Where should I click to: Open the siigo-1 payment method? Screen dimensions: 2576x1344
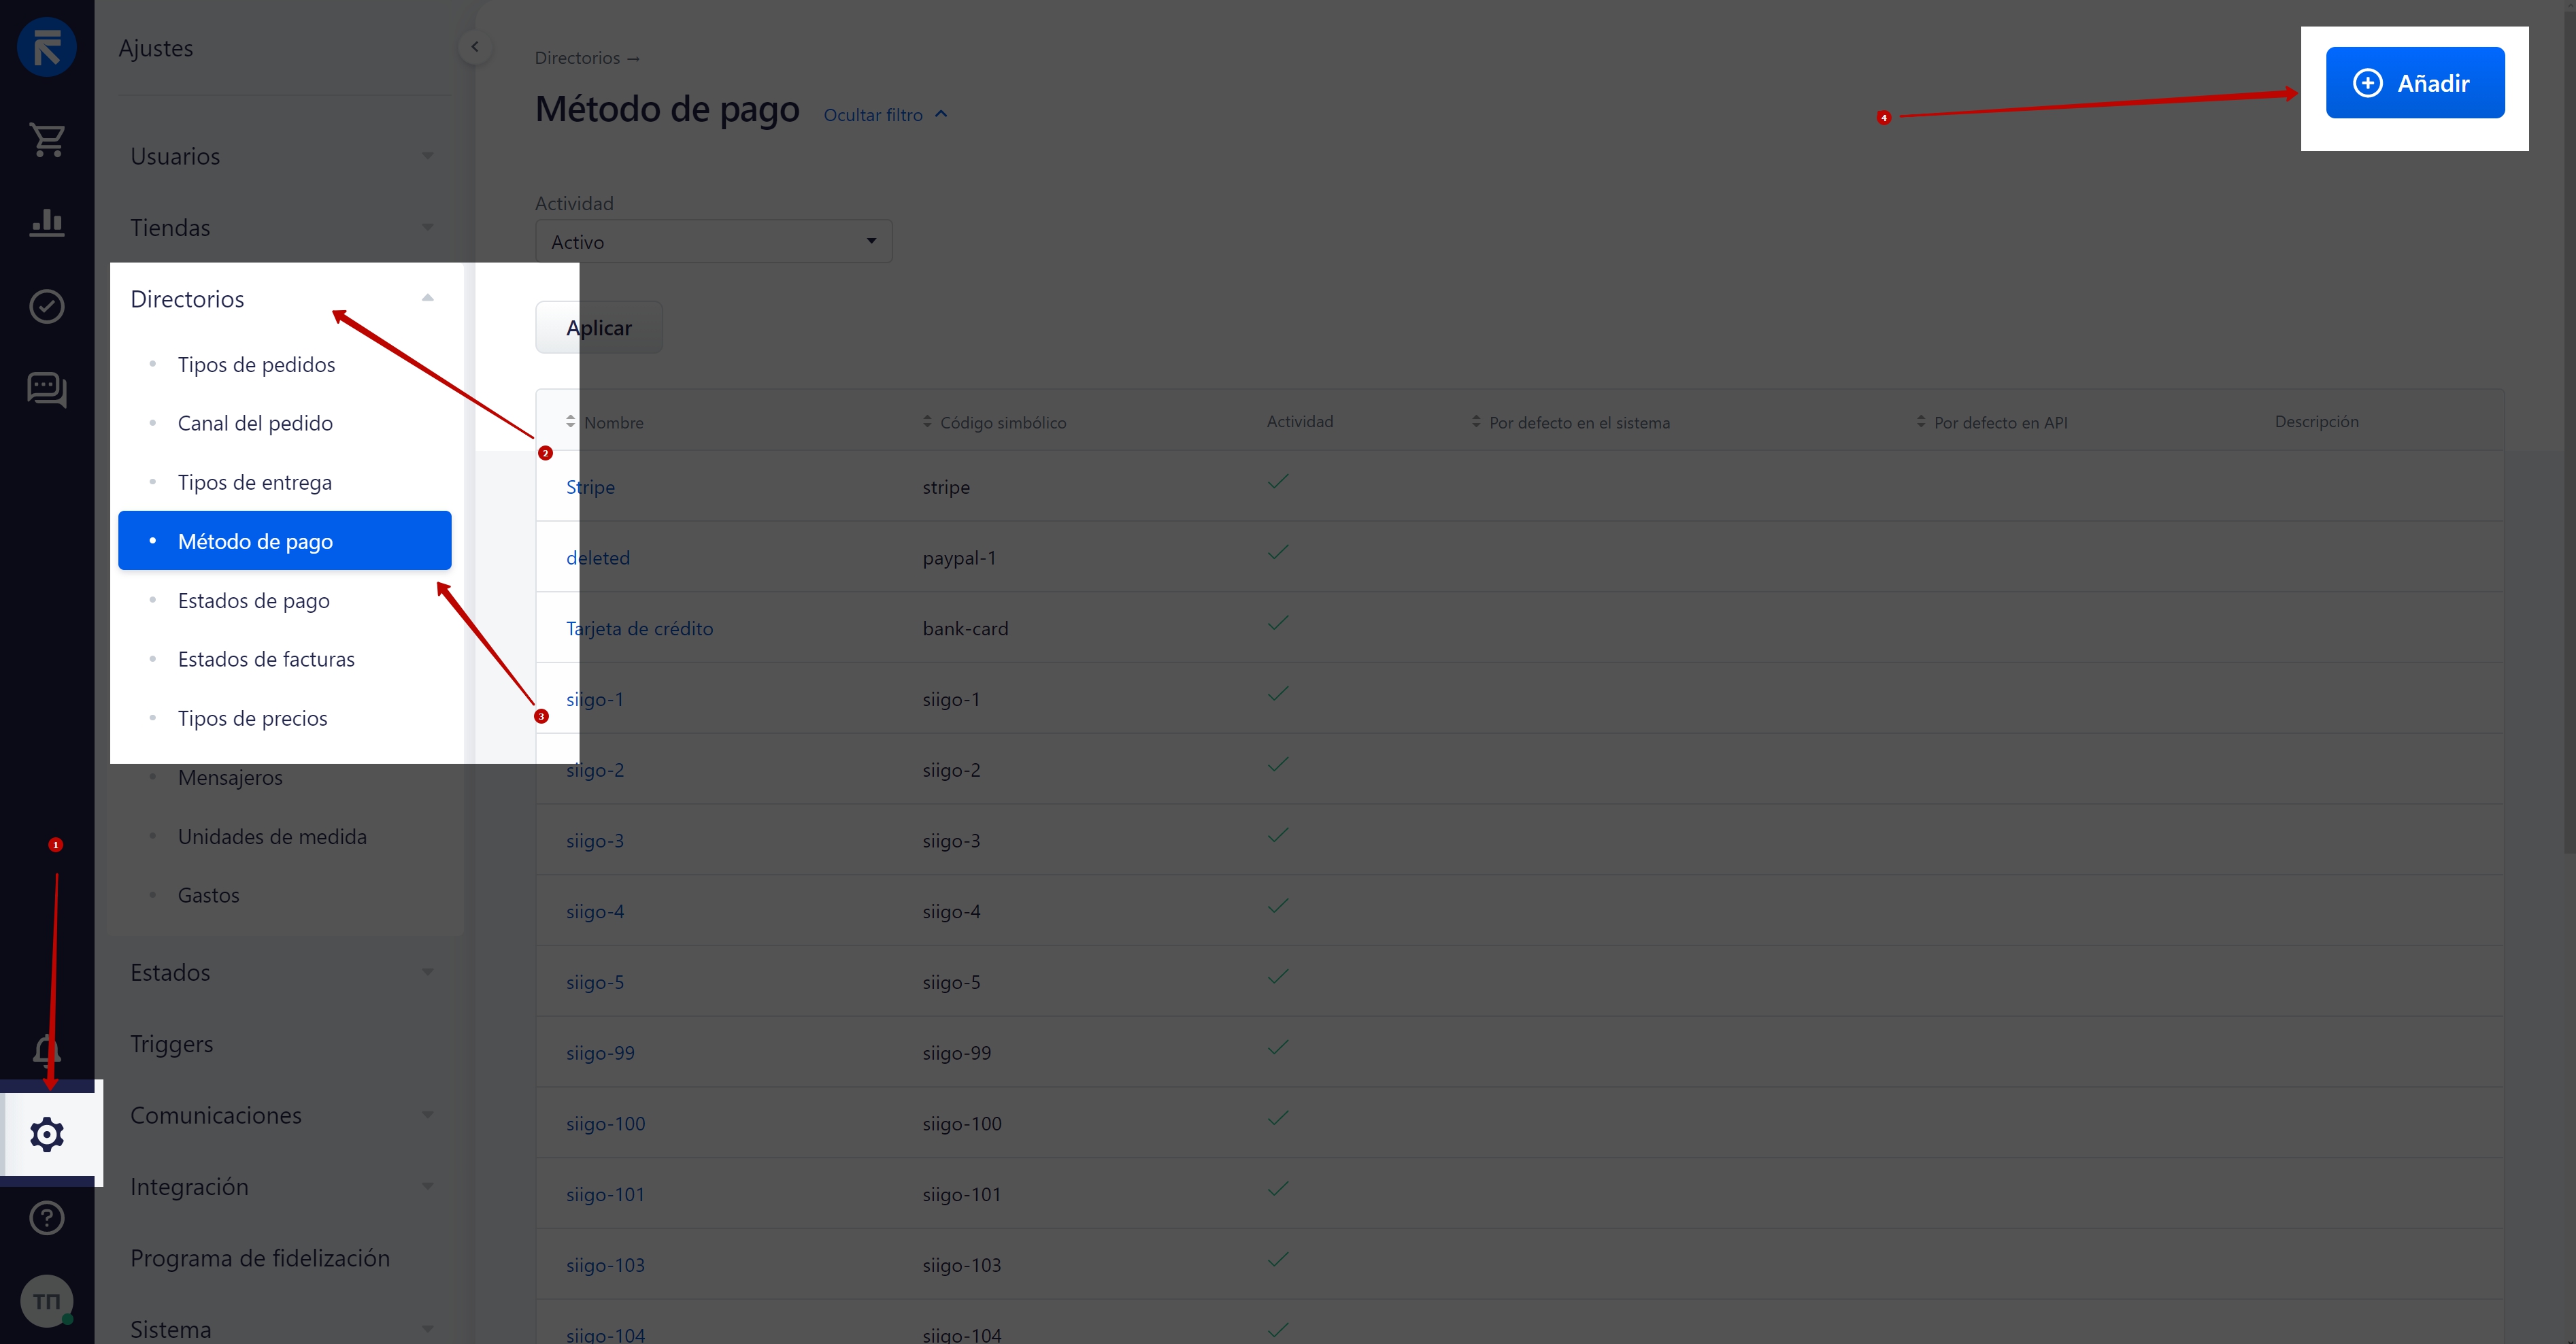tap(595, 700)
